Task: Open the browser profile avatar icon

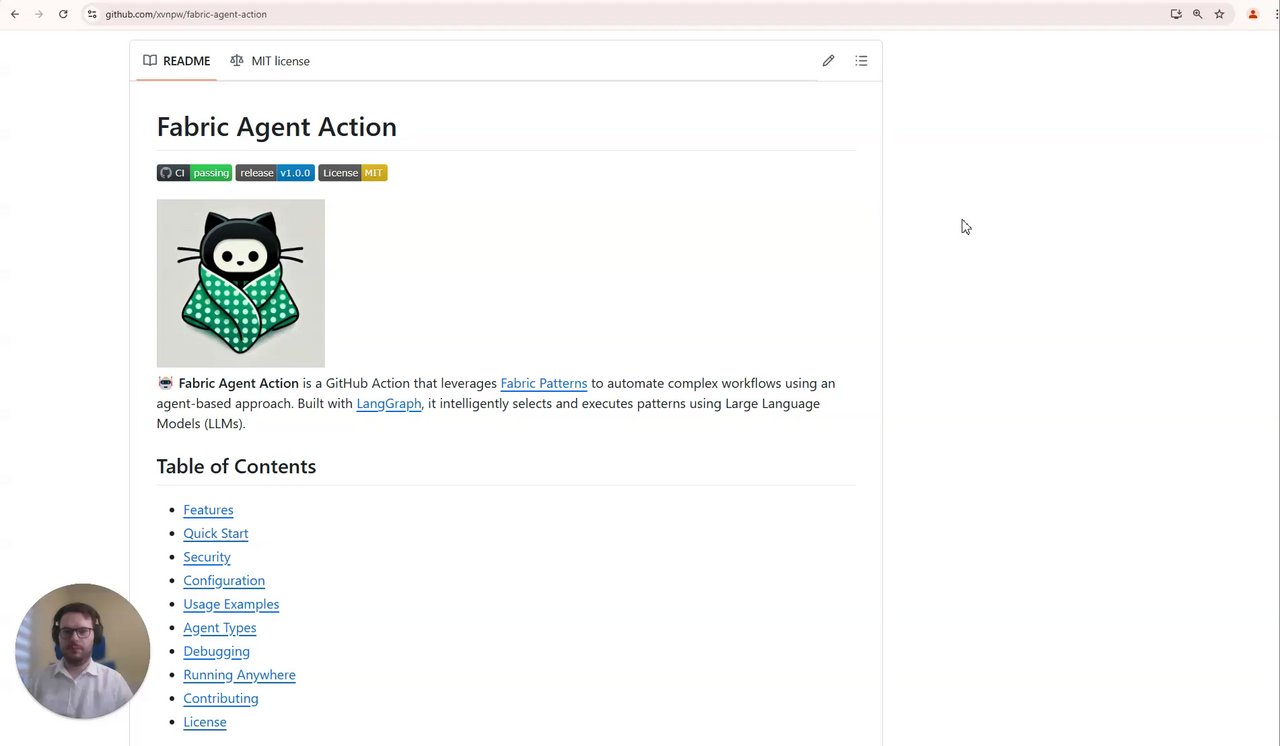Action: coord(1253,14)
